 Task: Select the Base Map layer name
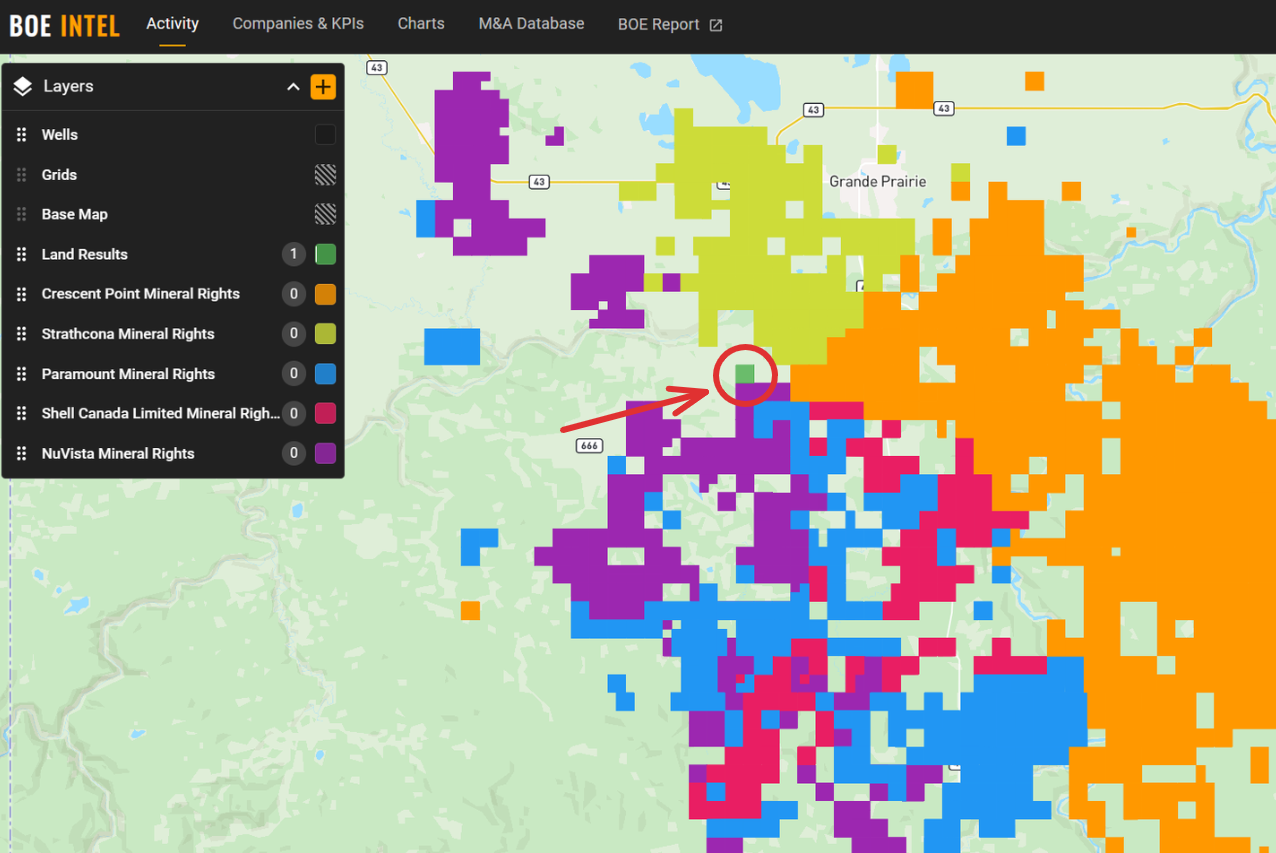[x=75, y=214]
